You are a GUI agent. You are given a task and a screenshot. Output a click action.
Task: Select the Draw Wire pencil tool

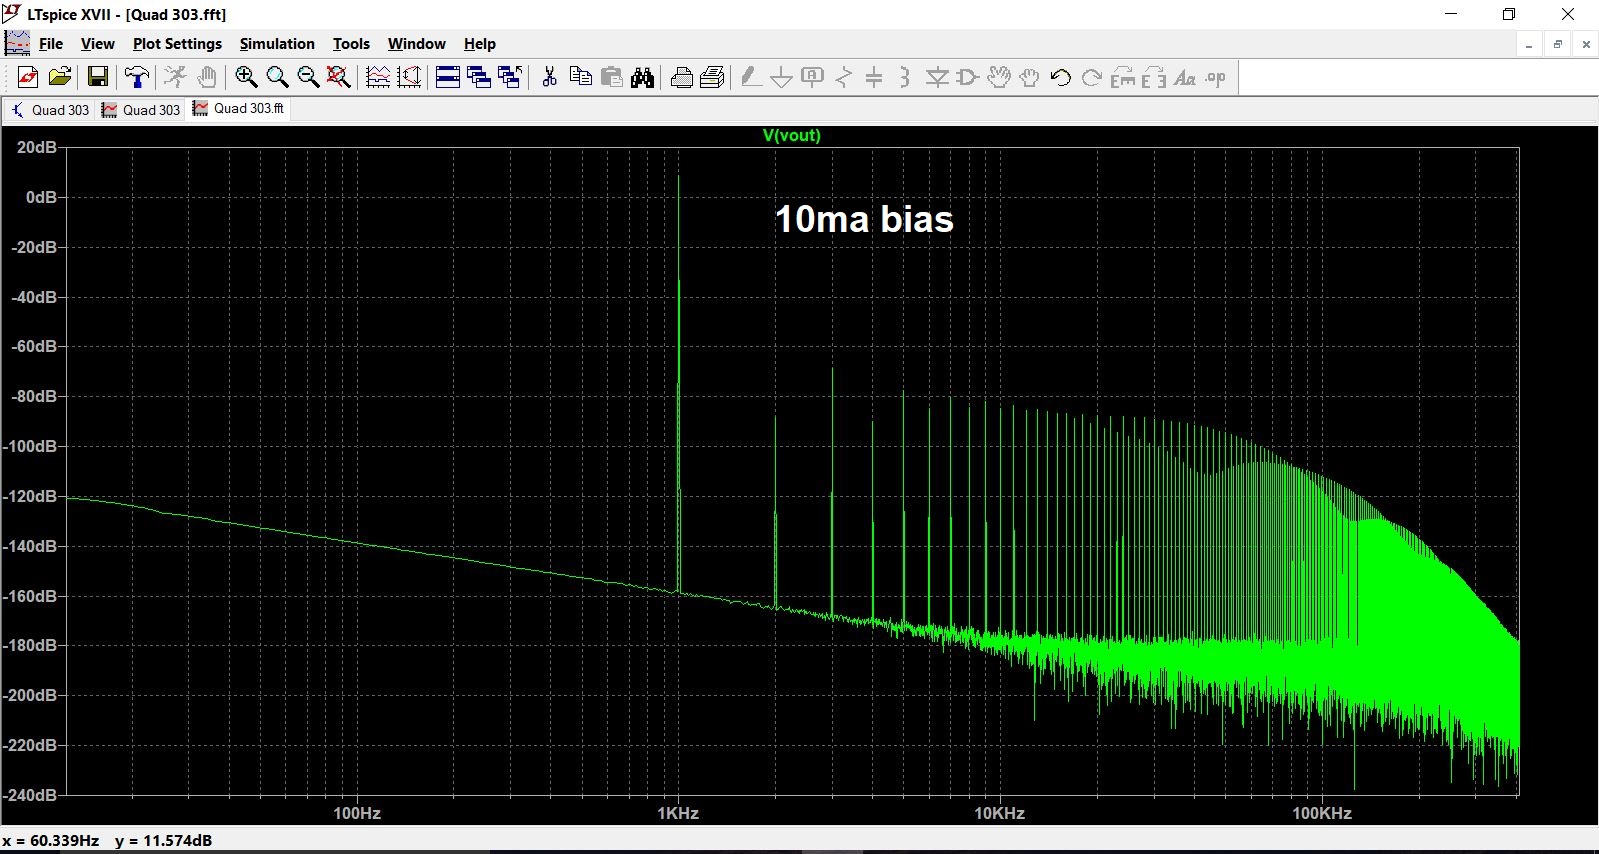coord(751,77)
